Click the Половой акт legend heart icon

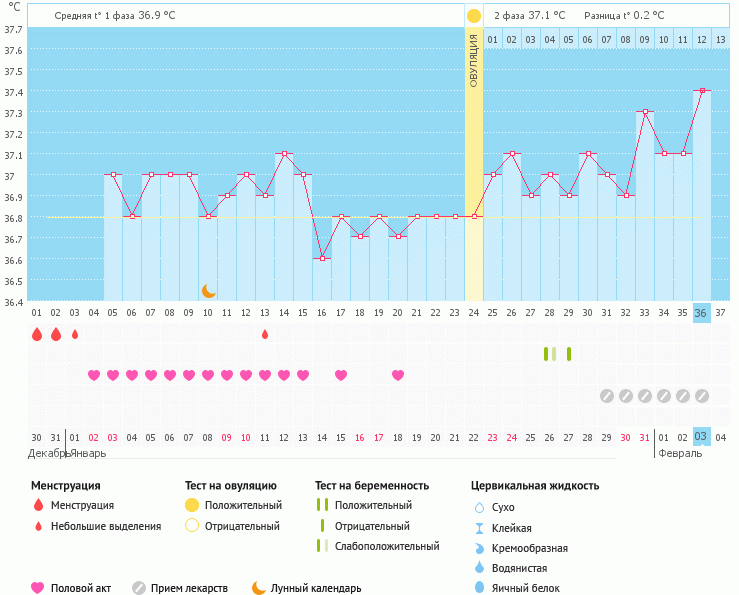pos(38,588)
